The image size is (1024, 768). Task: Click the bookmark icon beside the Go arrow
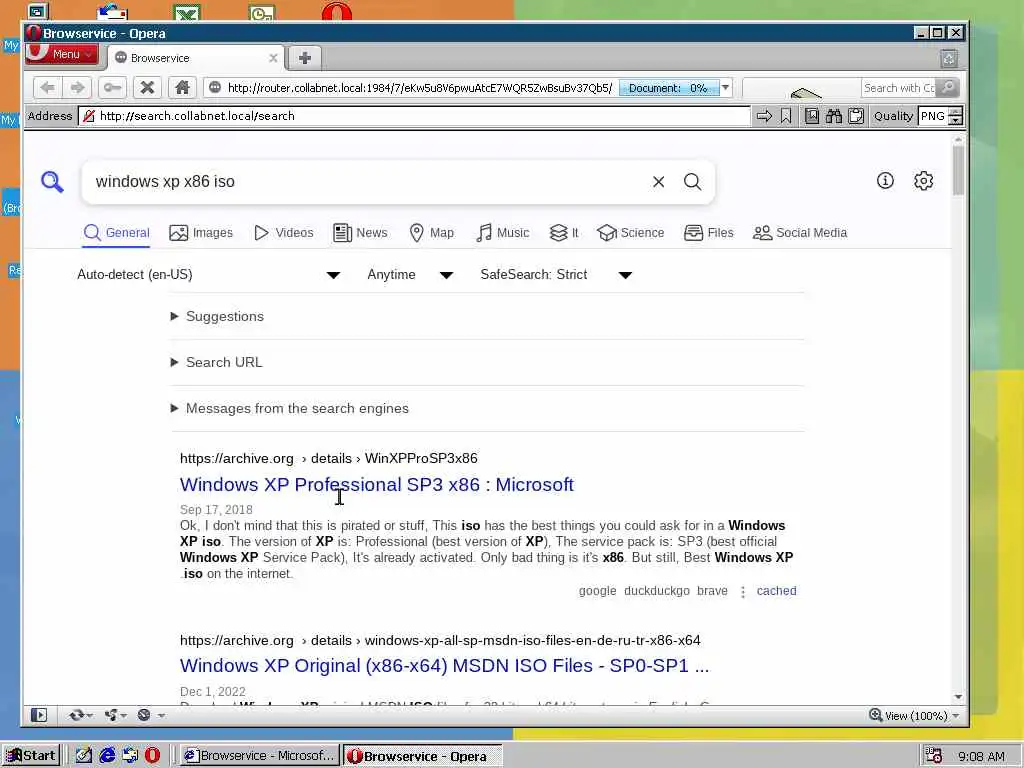786,116
